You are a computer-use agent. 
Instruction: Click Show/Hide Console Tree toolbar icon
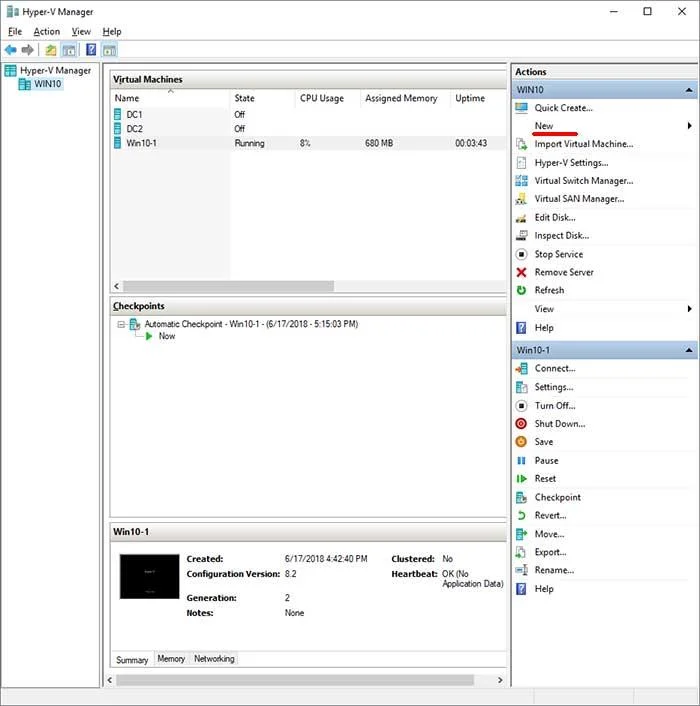click(69, 50)
